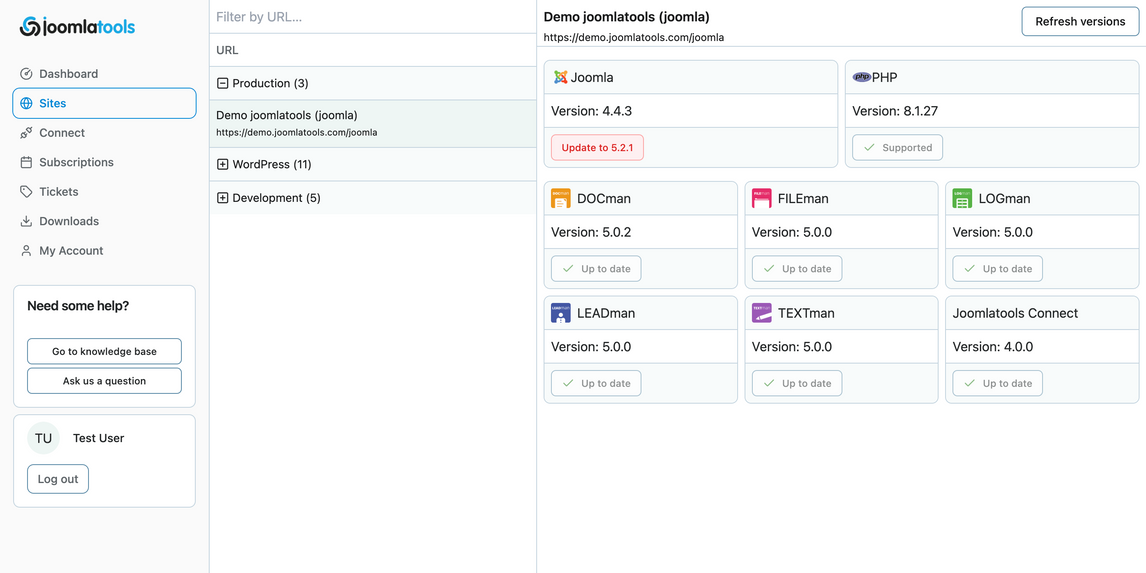Image resolution: width=1146 pixels, height=573 pixels.
Task: Click LEADman's Up to date button
Action: (x=596, y=383)
